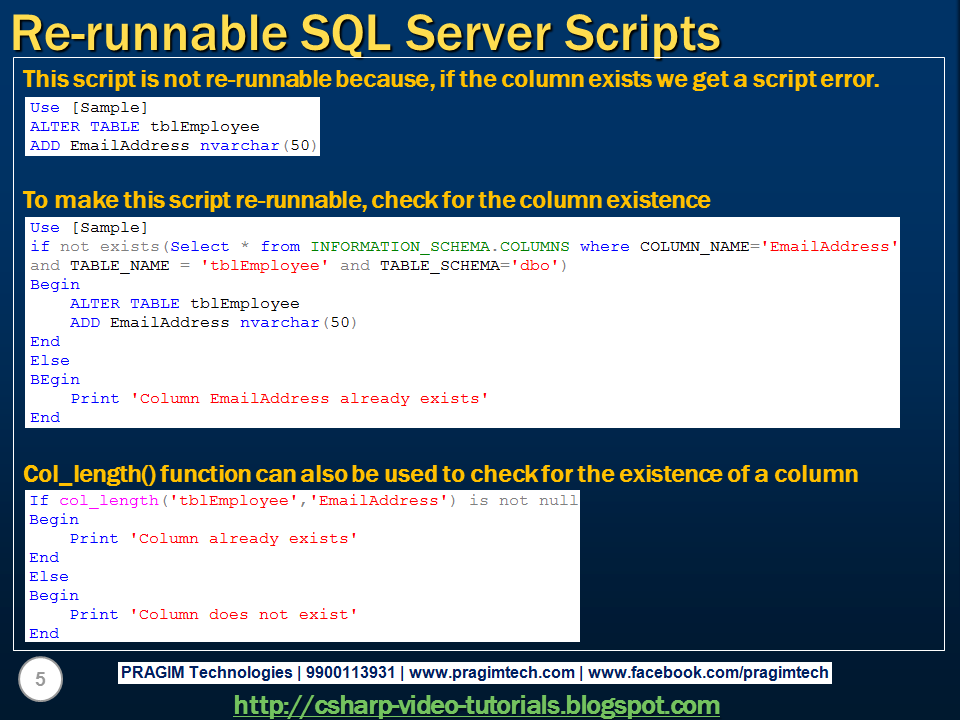Select the slide number 5 circle
Image resolution: width=960 pixels, height=720 pixels.
point(40,679)
